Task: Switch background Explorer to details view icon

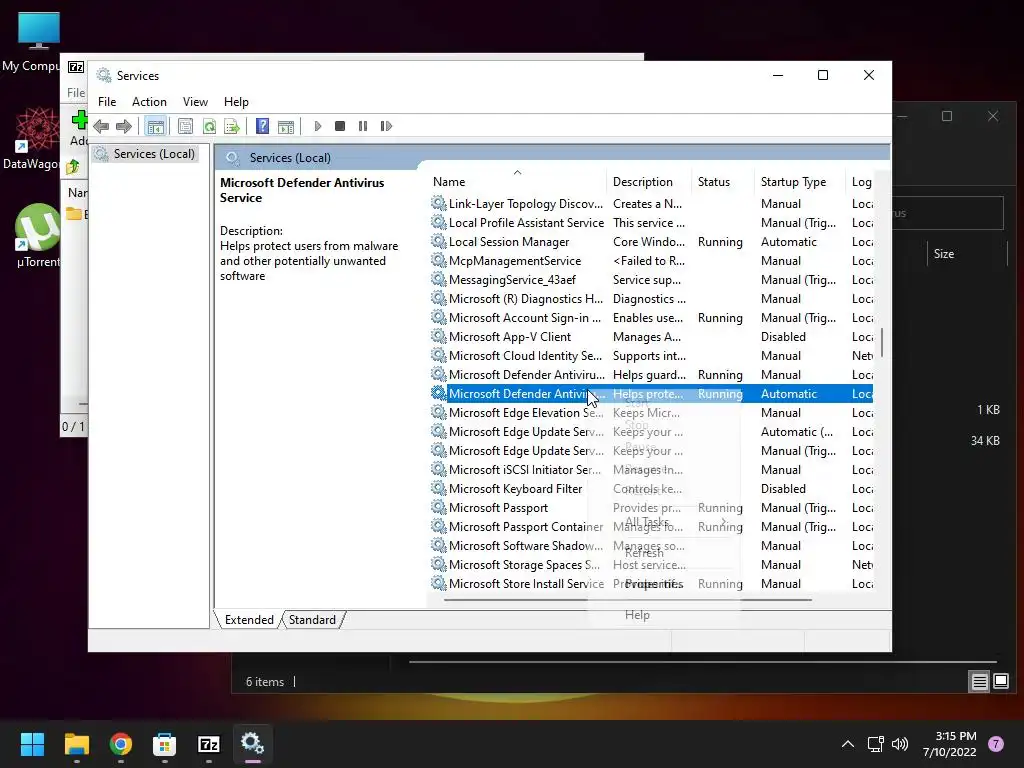Action: tap(980, 682)
